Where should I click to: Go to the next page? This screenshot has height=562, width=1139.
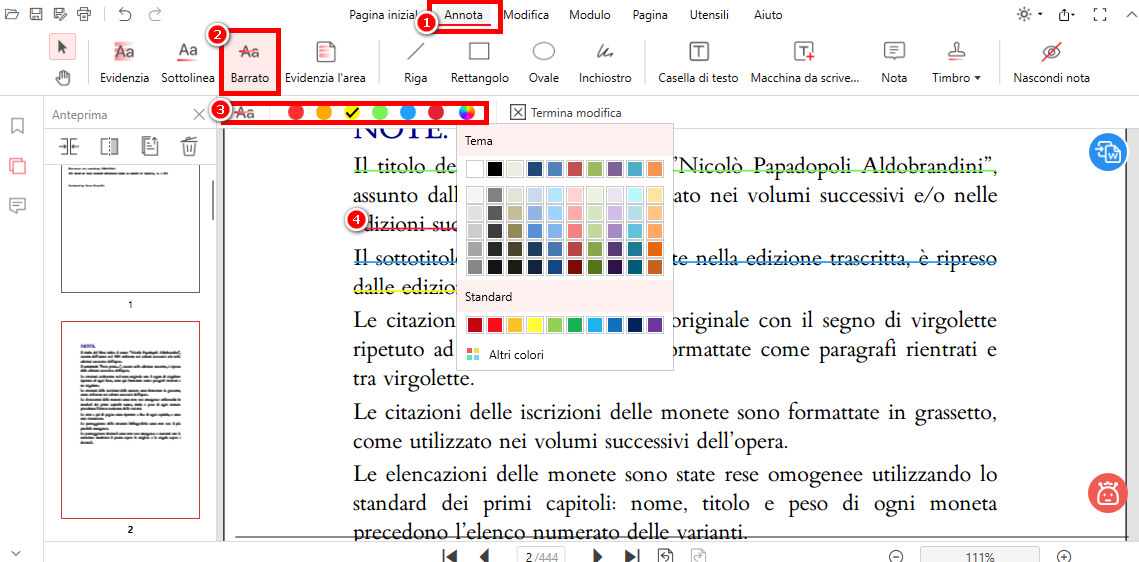(598, 556)
